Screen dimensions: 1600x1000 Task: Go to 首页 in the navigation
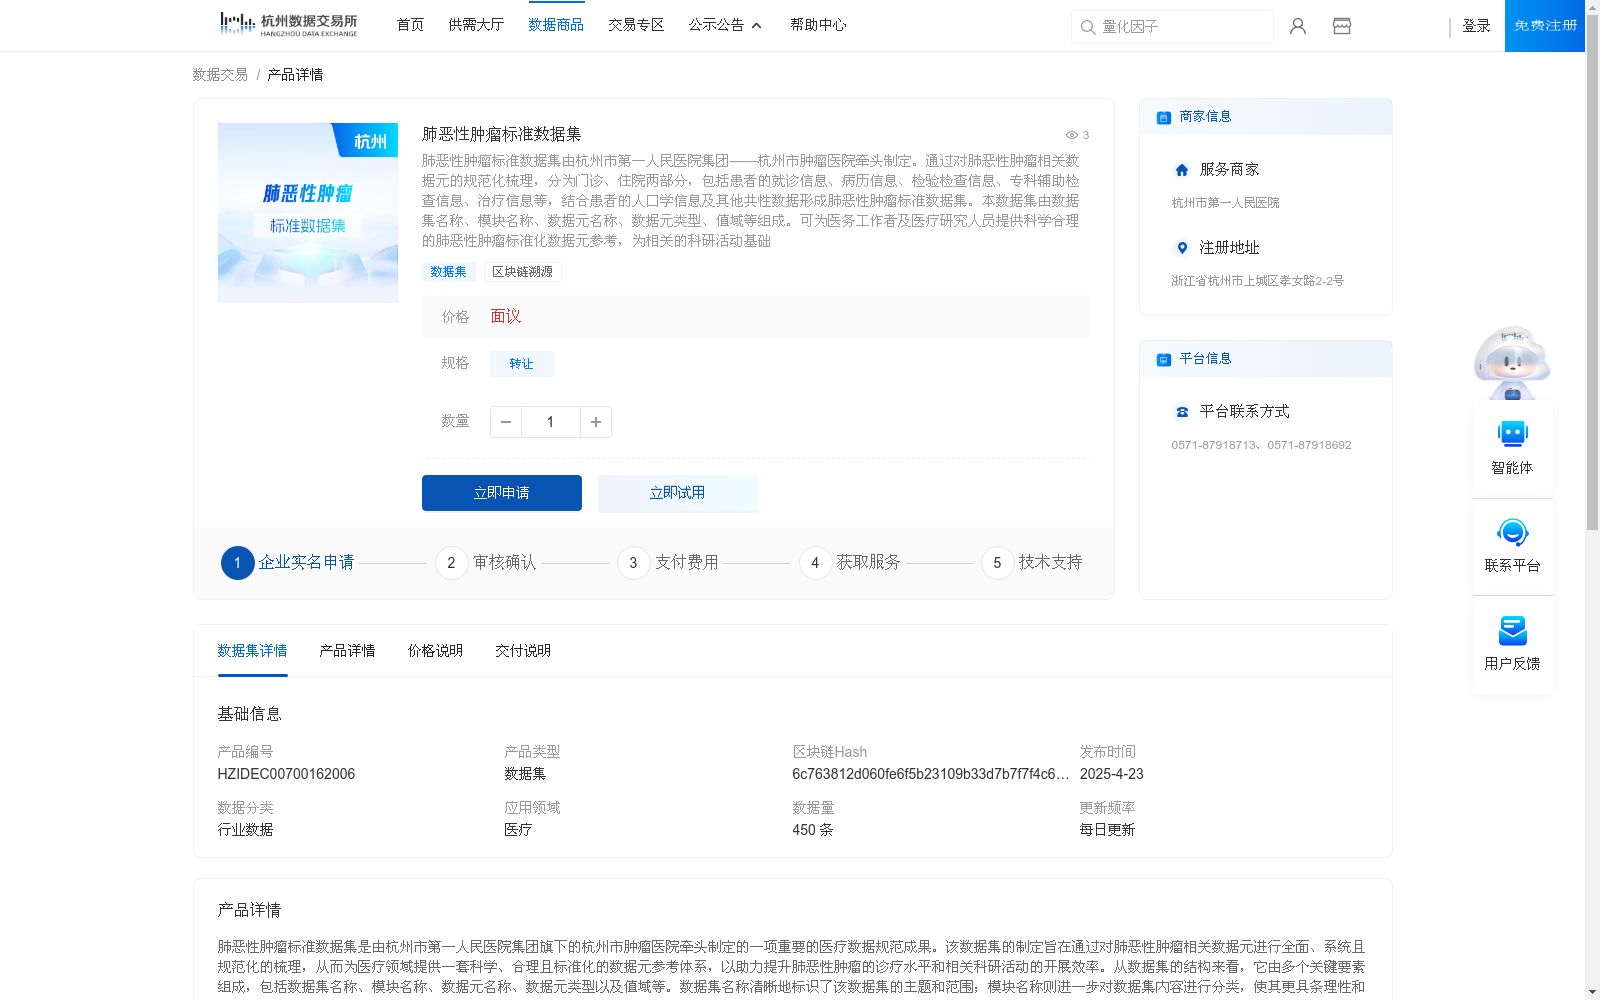[410, 25]
